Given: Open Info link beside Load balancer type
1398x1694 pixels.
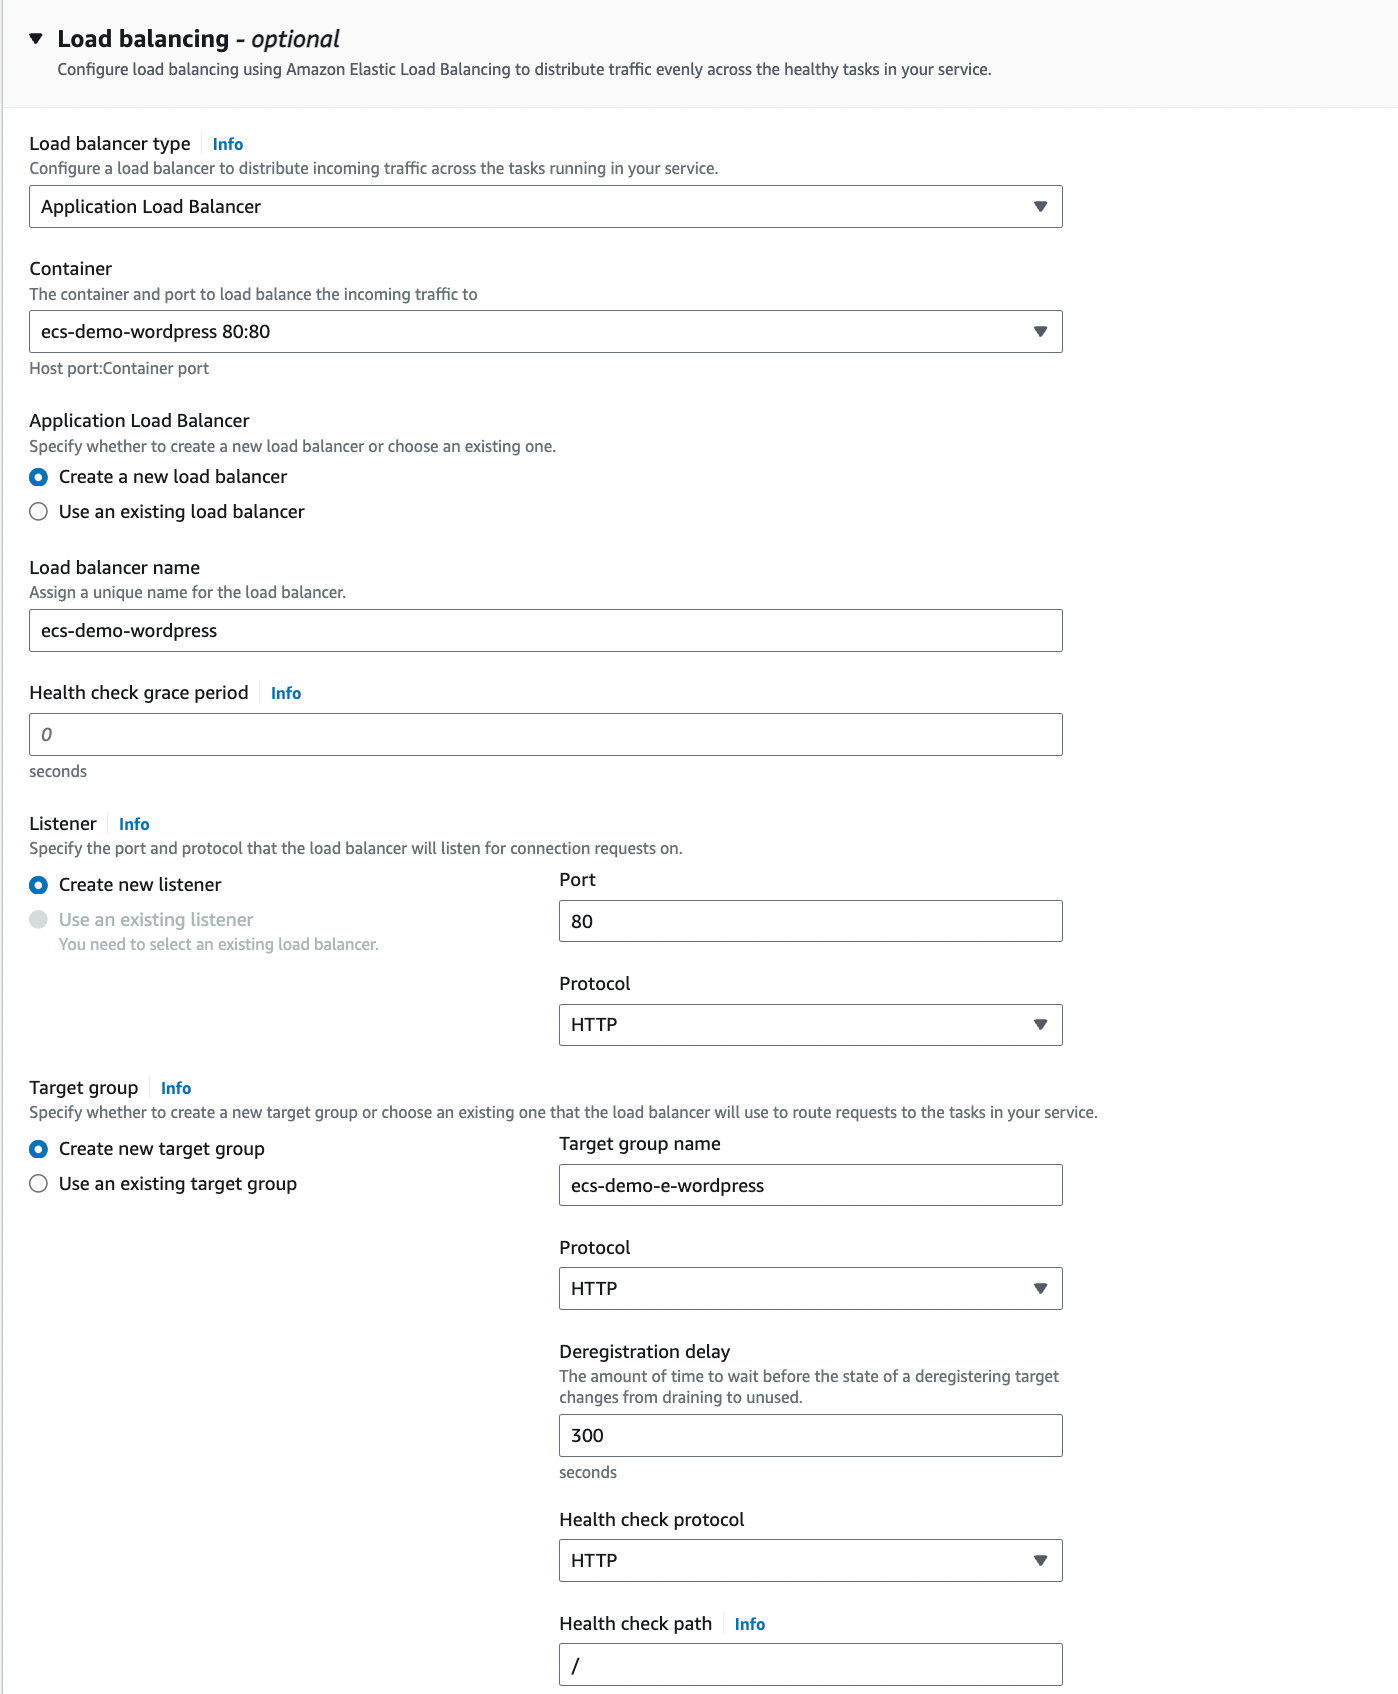Looking at the screenshot, I should 228,144.
